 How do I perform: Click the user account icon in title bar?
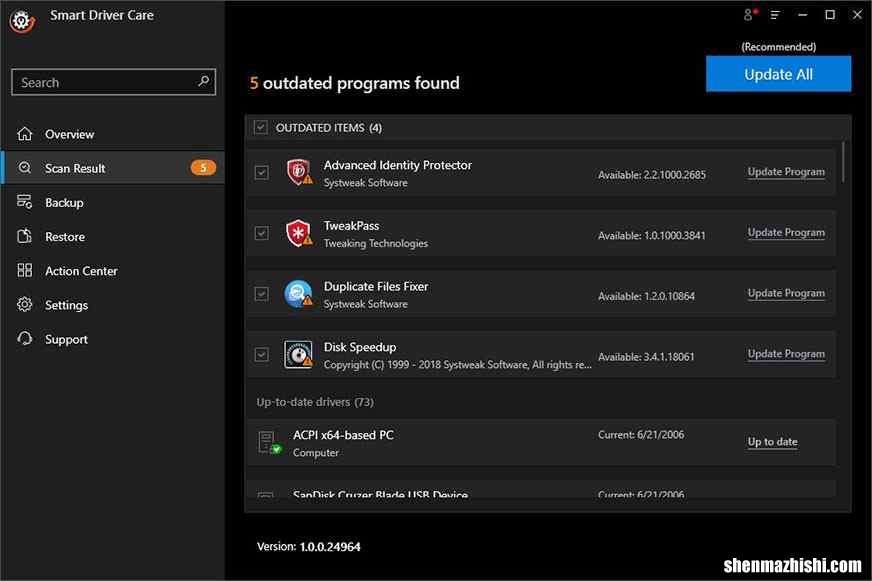(750, 14)
